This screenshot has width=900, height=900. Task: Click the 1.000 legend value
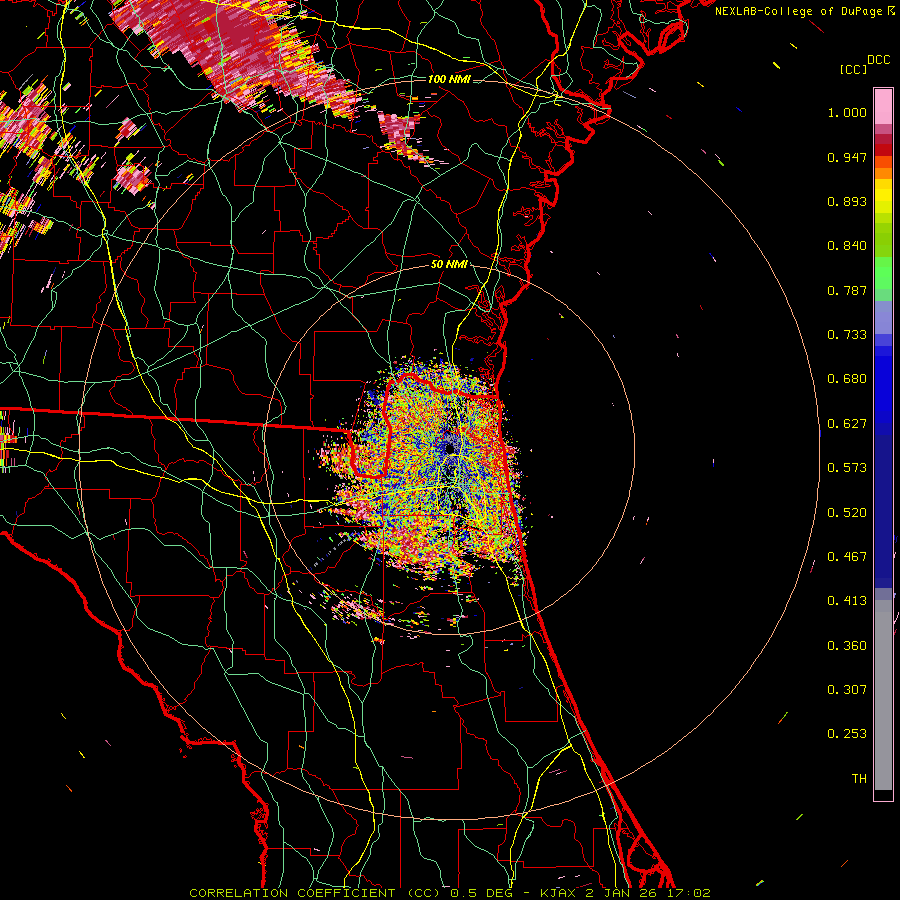click(x=847, y=112)
